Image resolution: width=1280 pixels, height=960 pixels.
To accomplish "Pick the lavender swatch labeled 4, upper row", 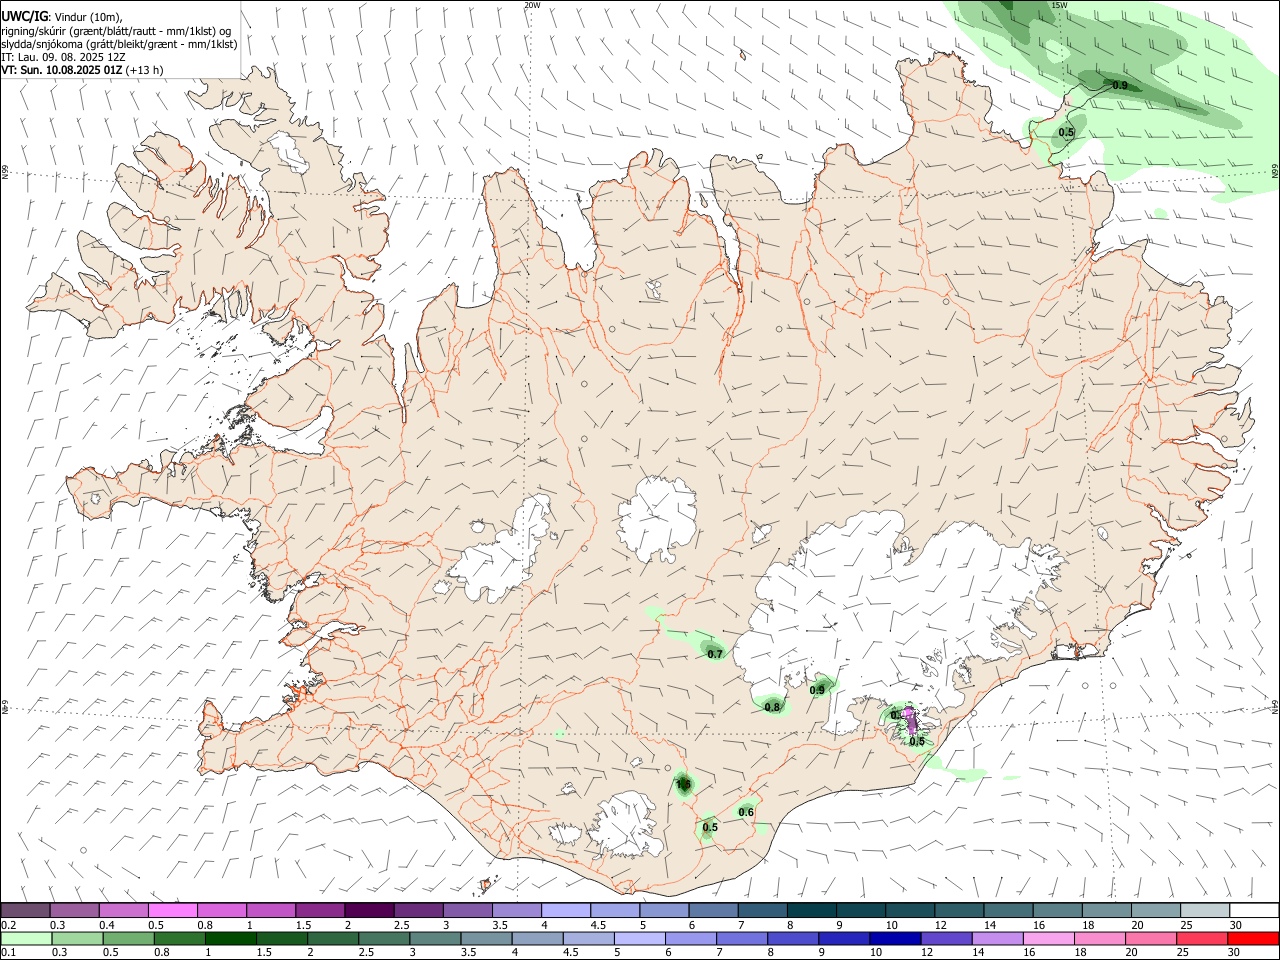I will pos(566,910).
